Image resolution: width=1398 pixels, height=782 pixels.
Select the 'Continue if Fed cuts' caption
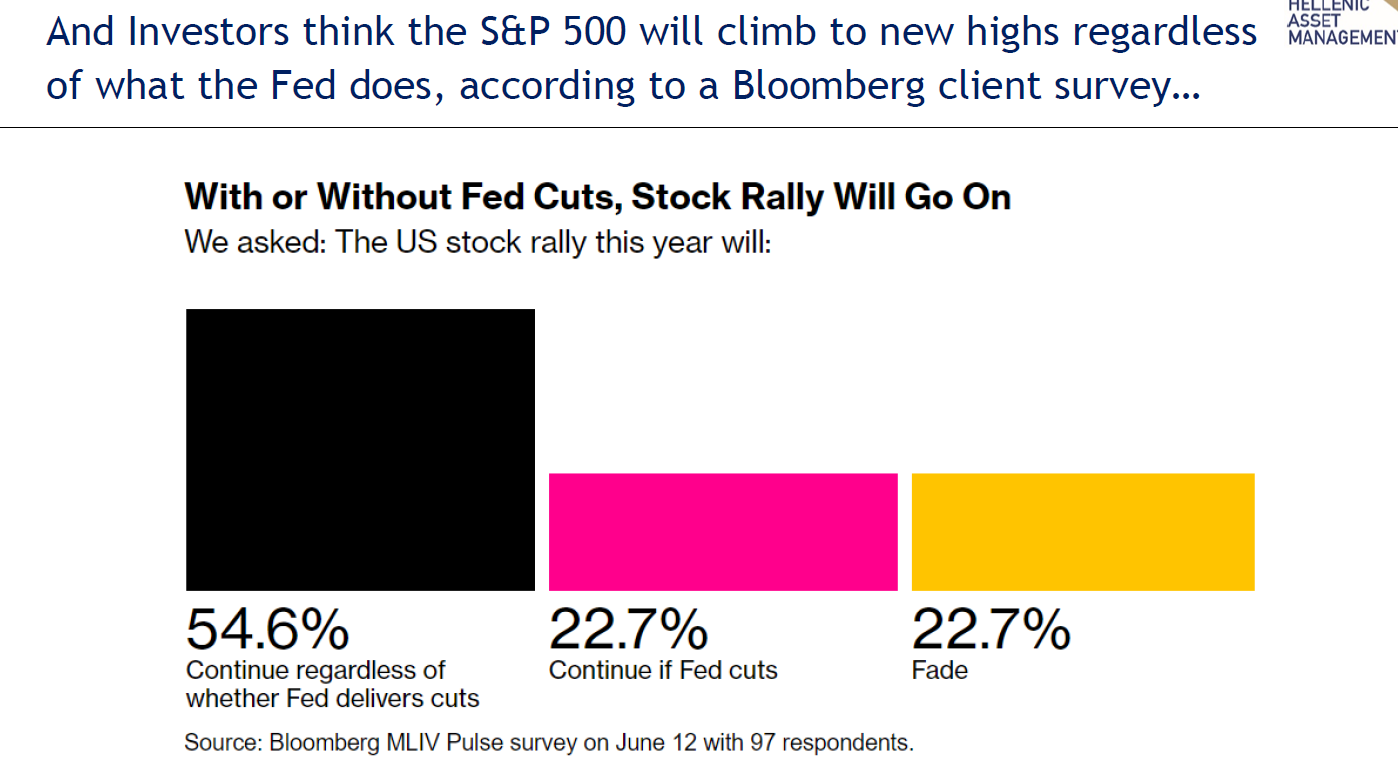pyautogui.click(x=663, y=670)
